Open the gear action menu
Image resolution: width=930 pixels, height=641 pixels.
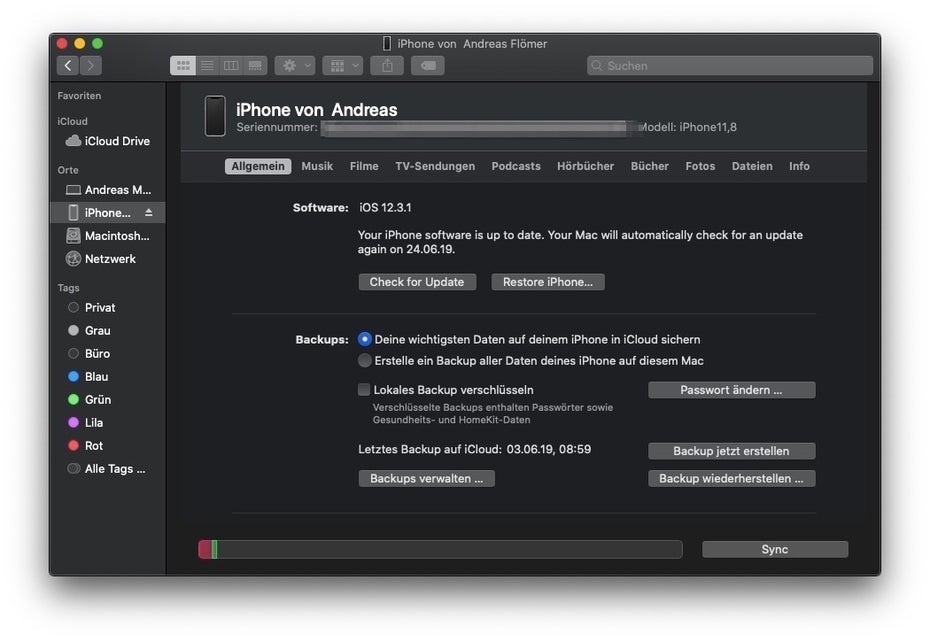coord(295,65)
